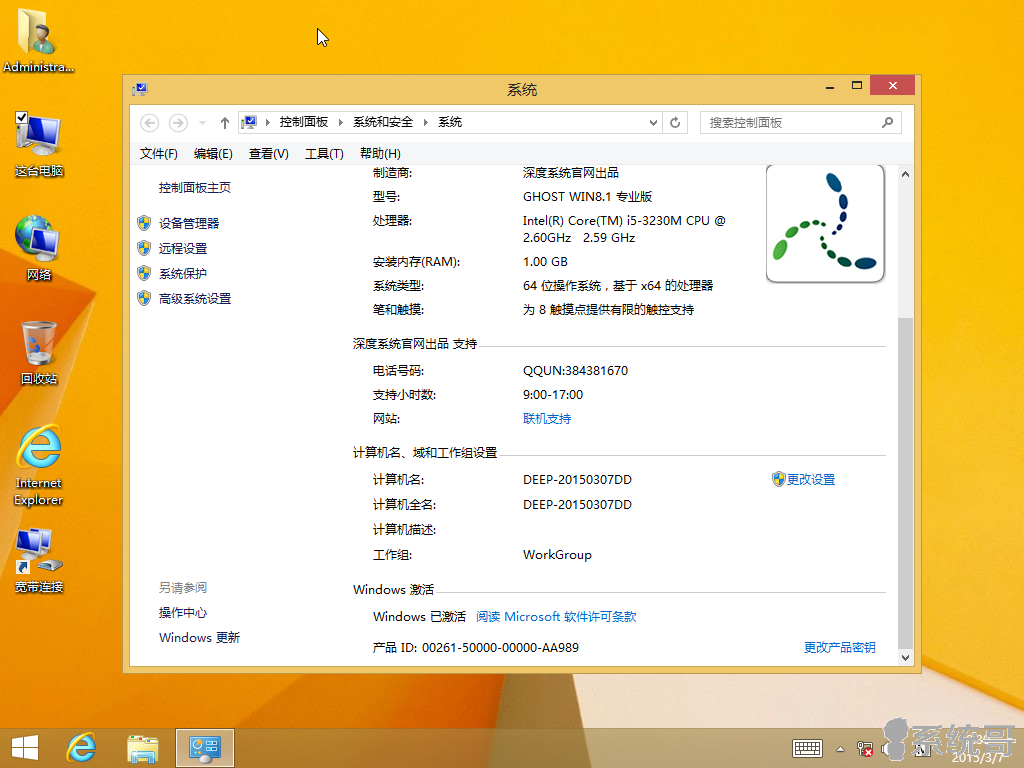Expand breadcrumb arrow after 系统和安全
Image resolution: width=1024 pixels, height=768 pixels.
click(x=425, y=123)
